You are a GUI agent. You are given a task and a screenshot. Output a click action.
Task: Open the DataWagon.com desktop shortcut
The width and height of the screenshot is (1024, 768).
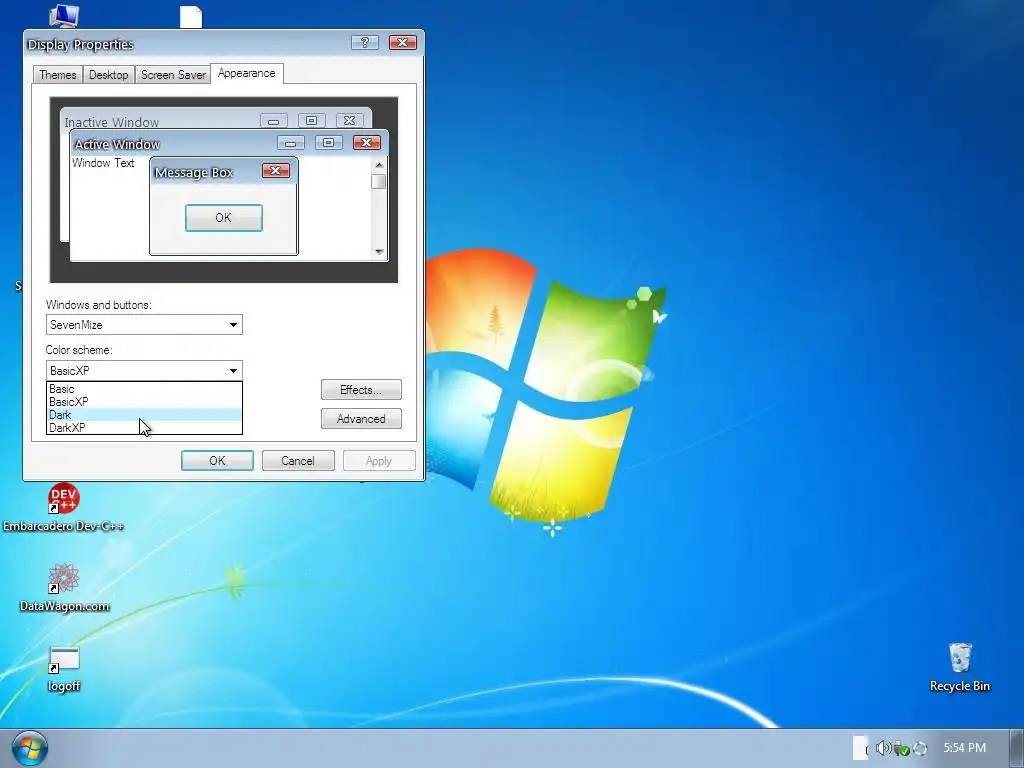(64, 587)
